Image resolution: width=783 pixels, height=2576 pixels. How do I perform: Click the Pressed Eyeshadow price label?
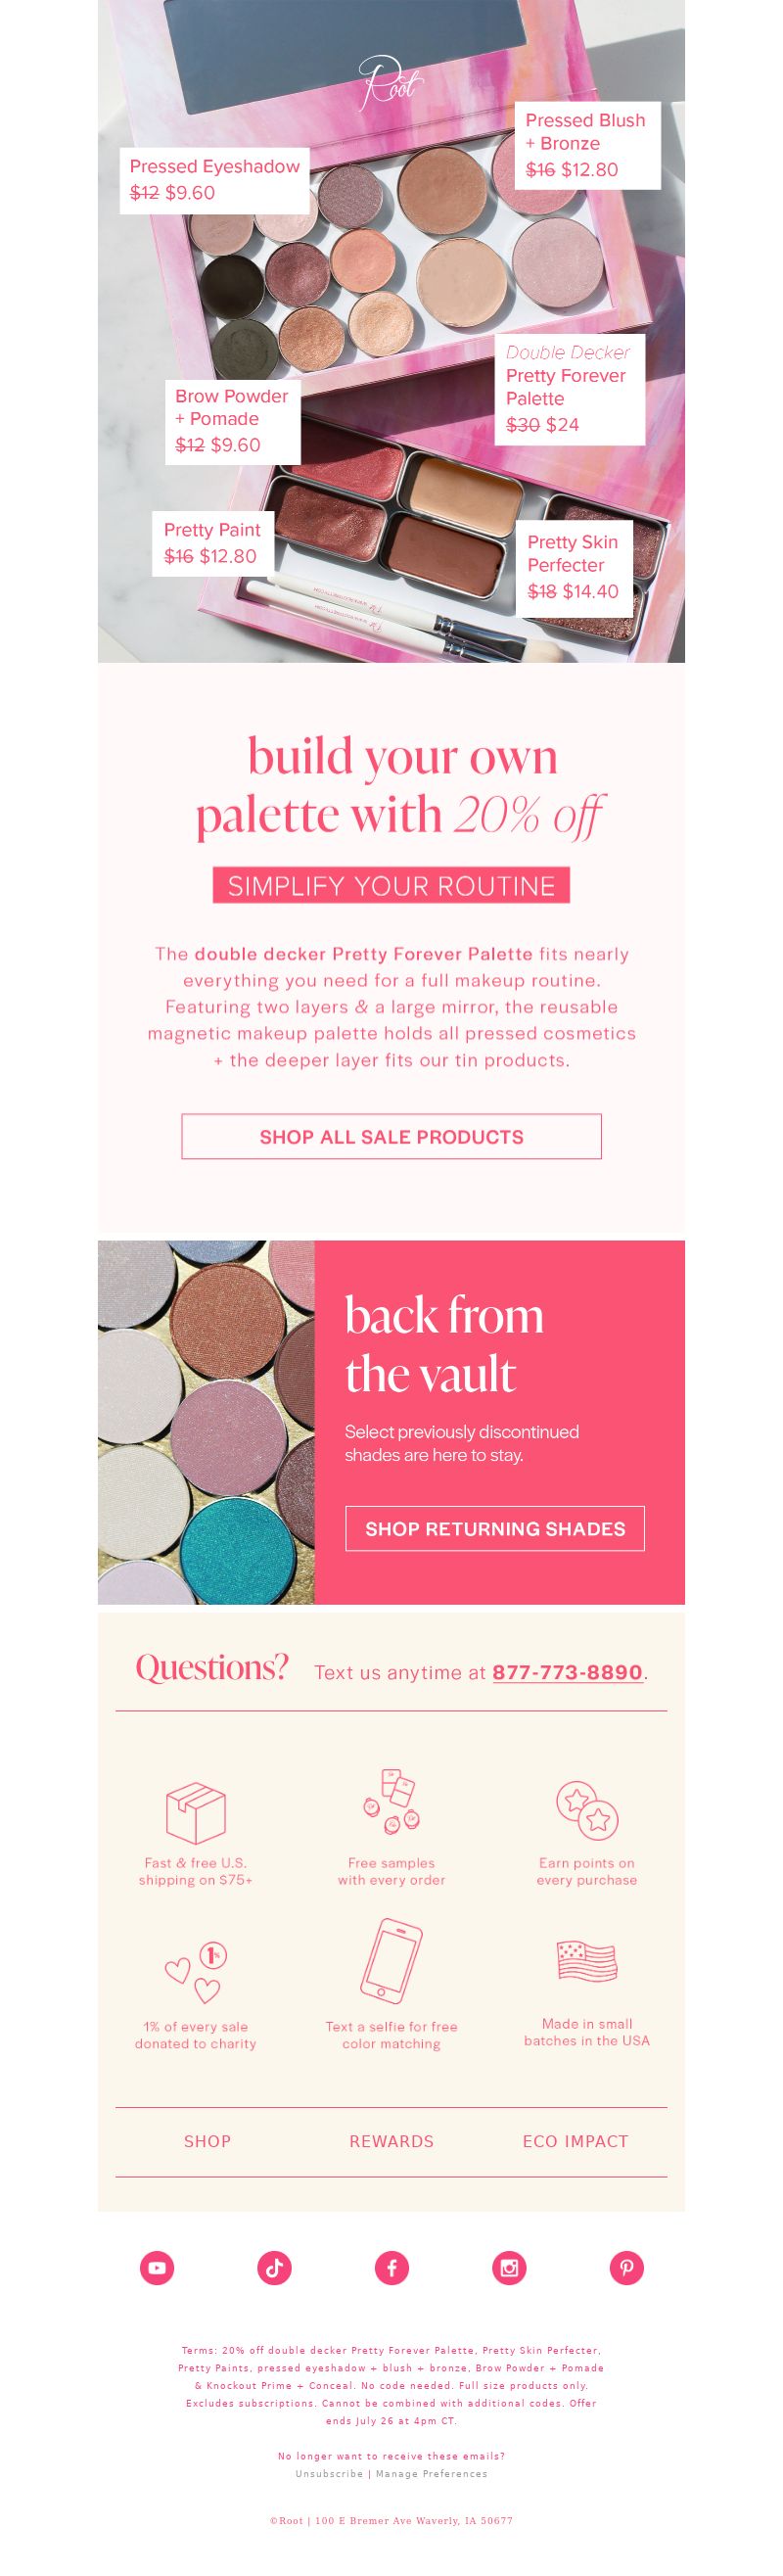pos(215,180)
